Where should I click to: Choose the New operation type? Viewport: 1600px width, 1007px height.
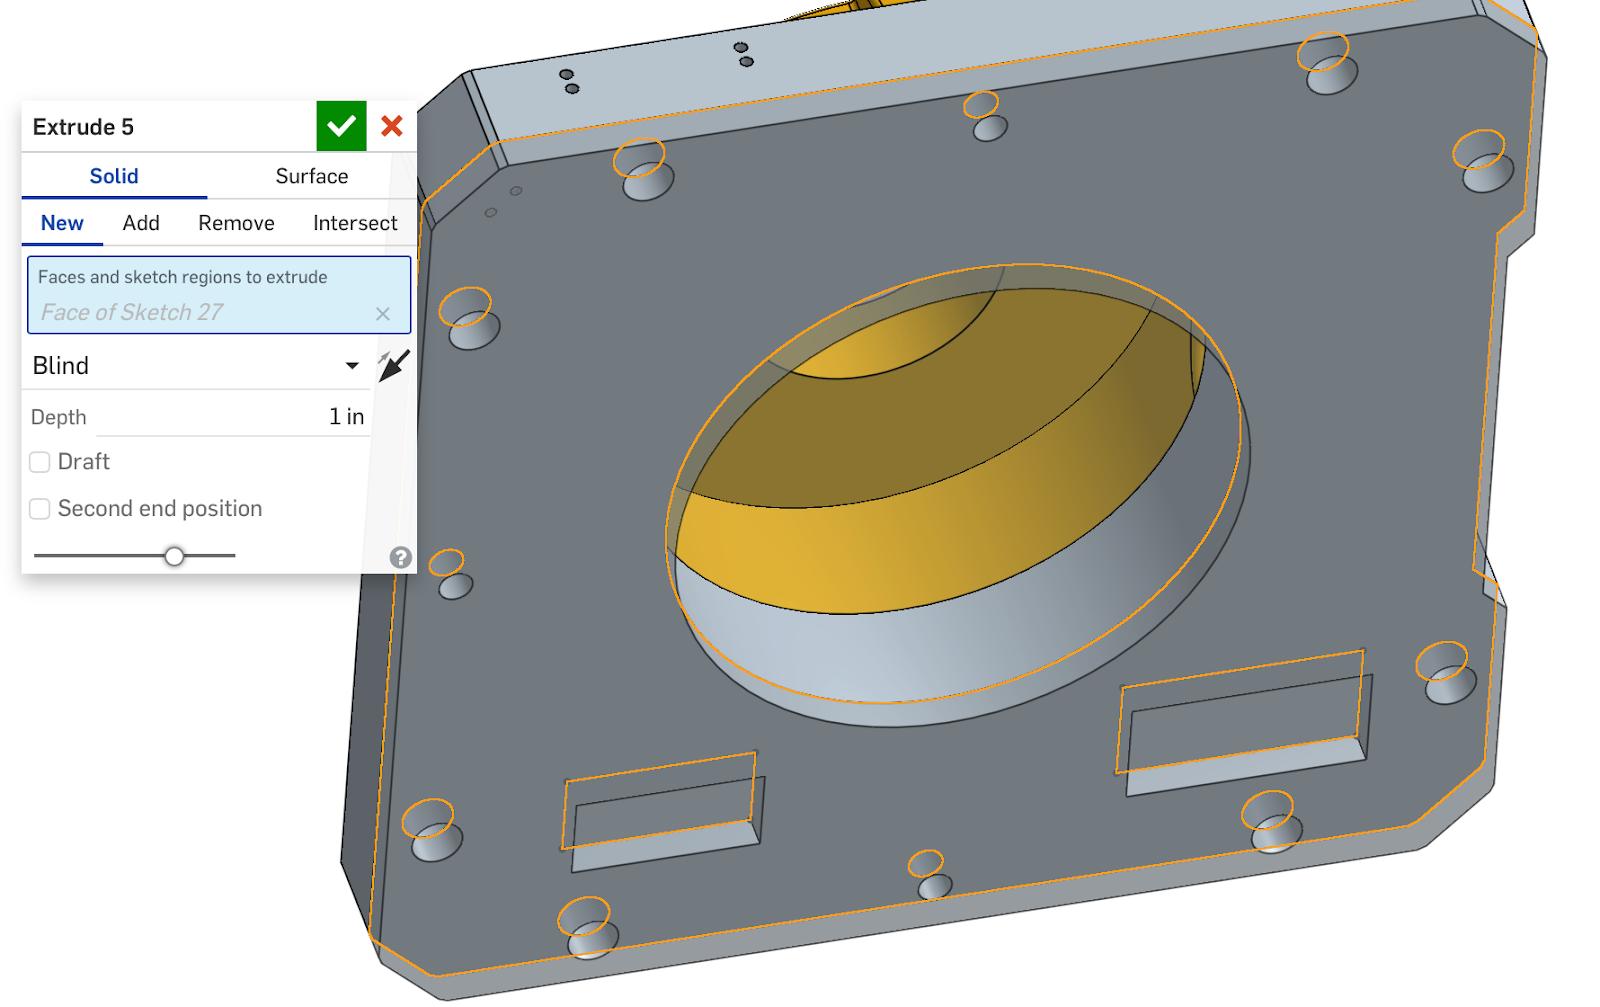coord(62,223)
